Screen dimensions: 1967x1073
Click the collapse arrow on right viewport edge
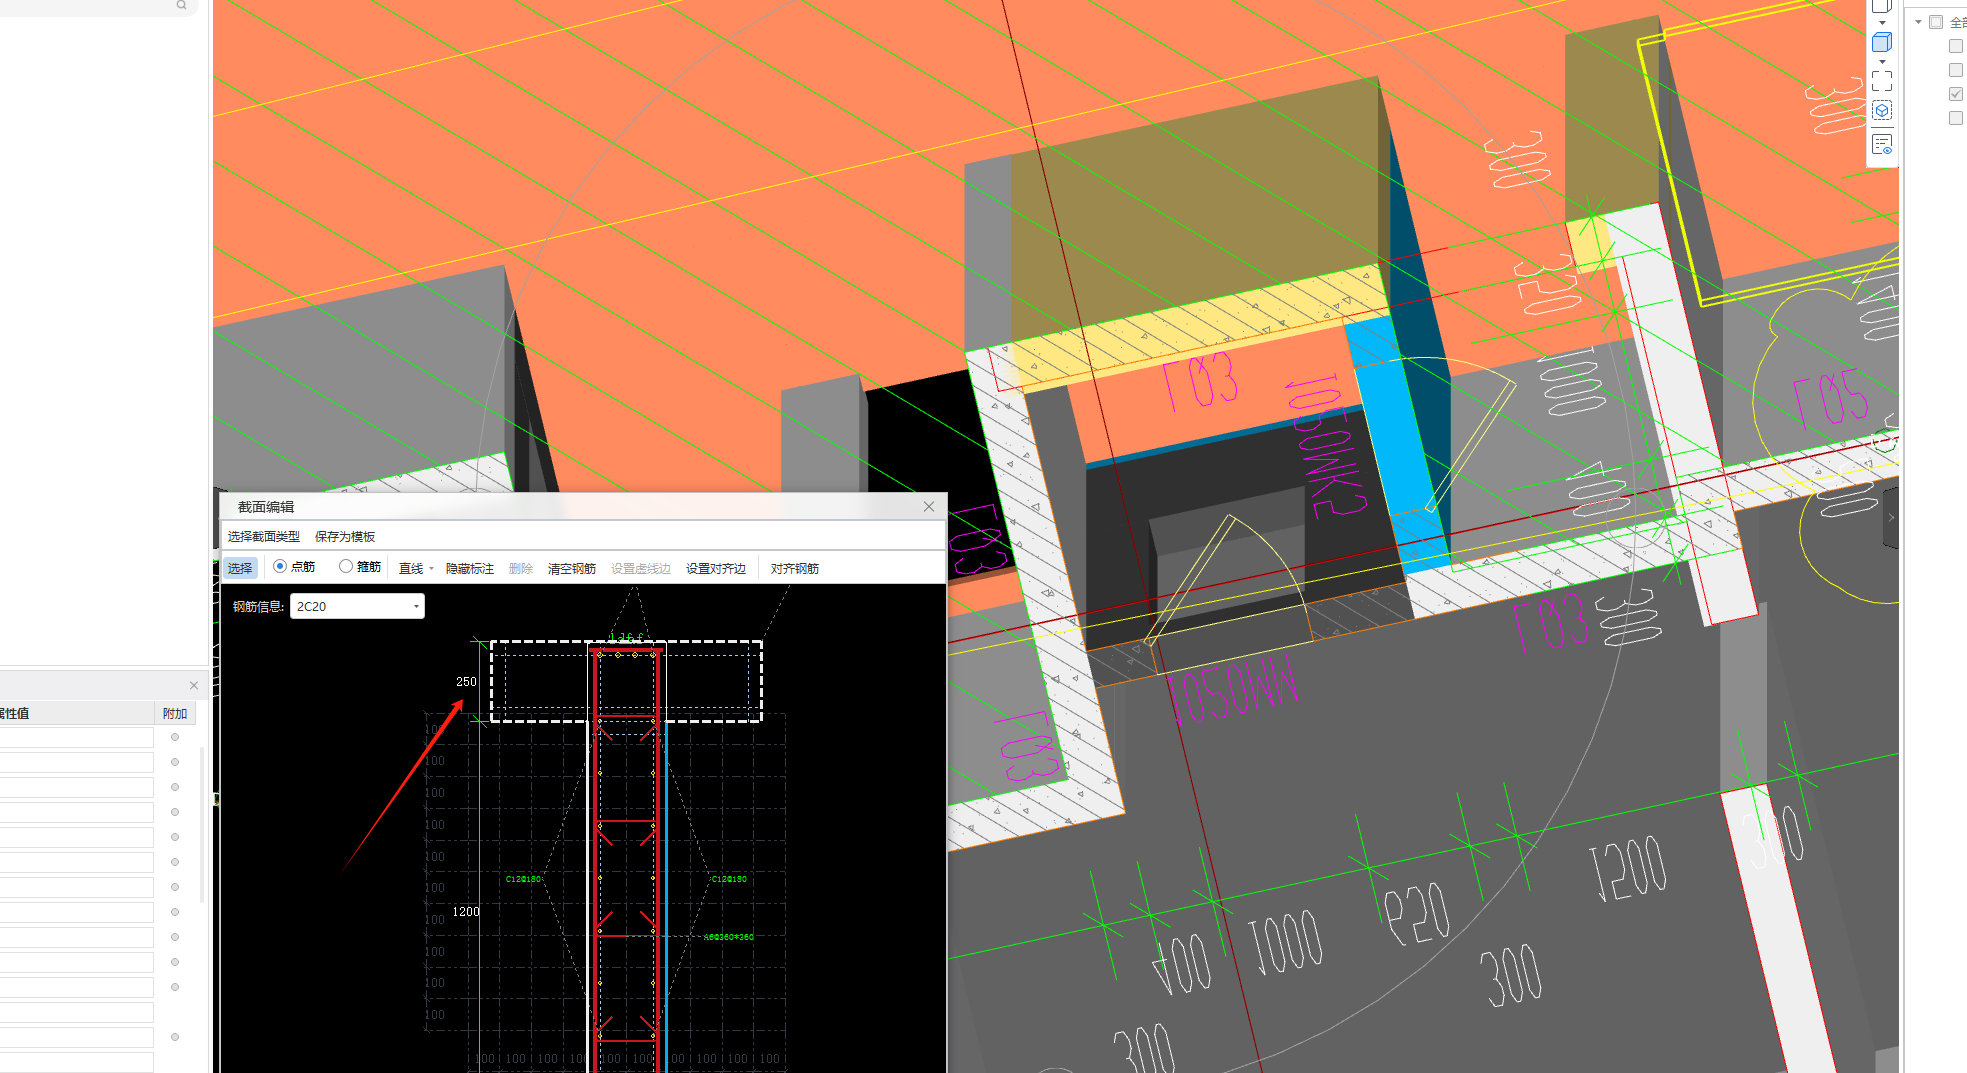[1890, 518]
